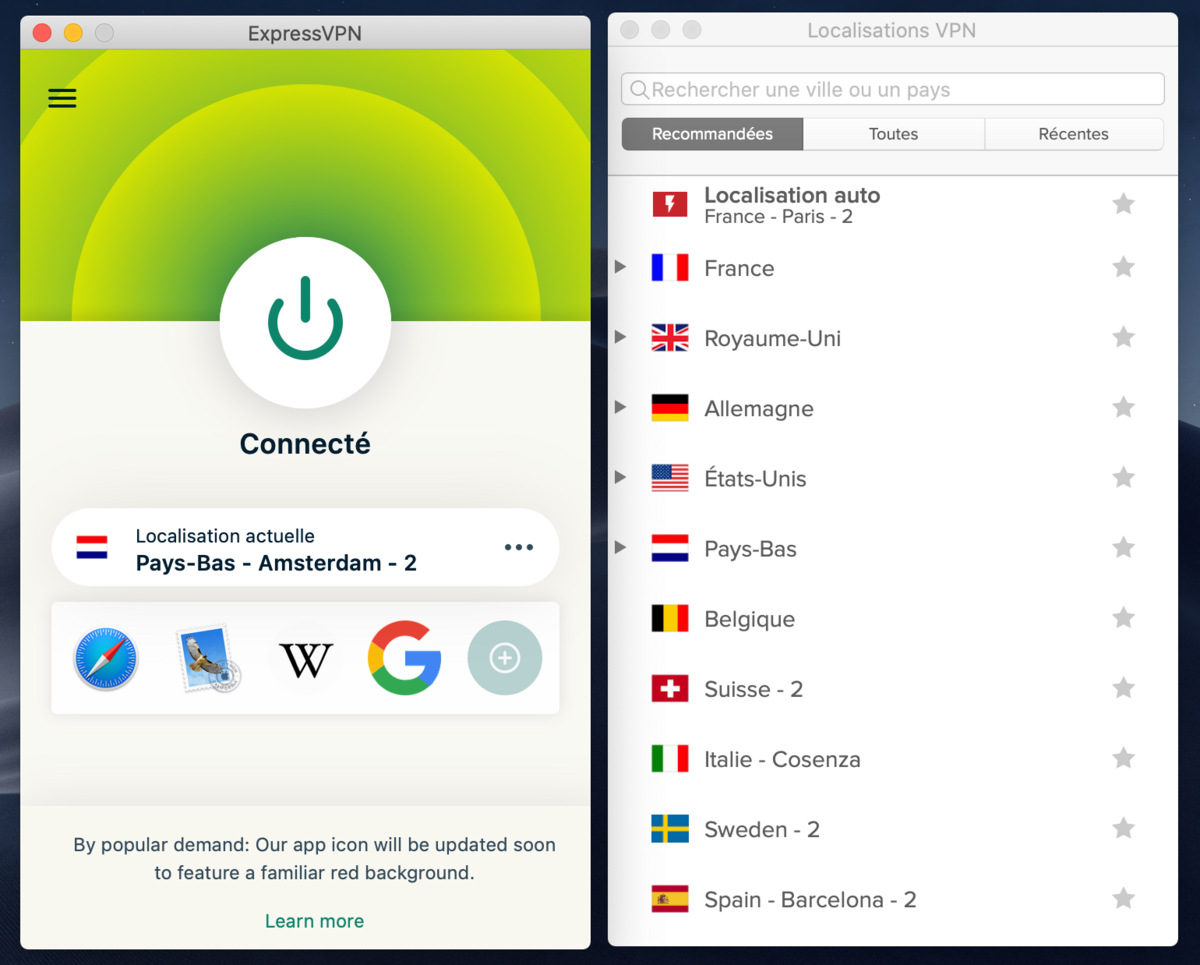Add a new shortcut with plus icon
This screenshot has width=1200, height=965.
505,658
